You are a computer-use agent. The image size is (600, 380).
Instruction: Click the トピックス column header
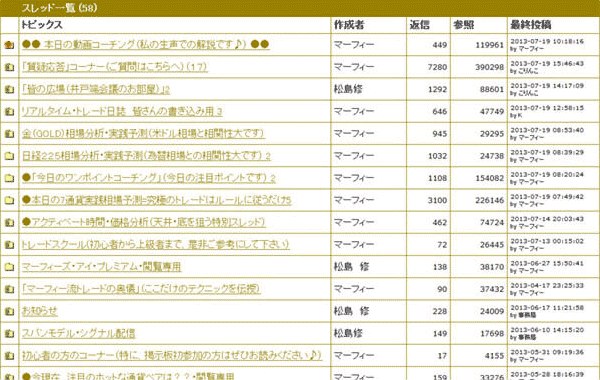tap(42, 25)
